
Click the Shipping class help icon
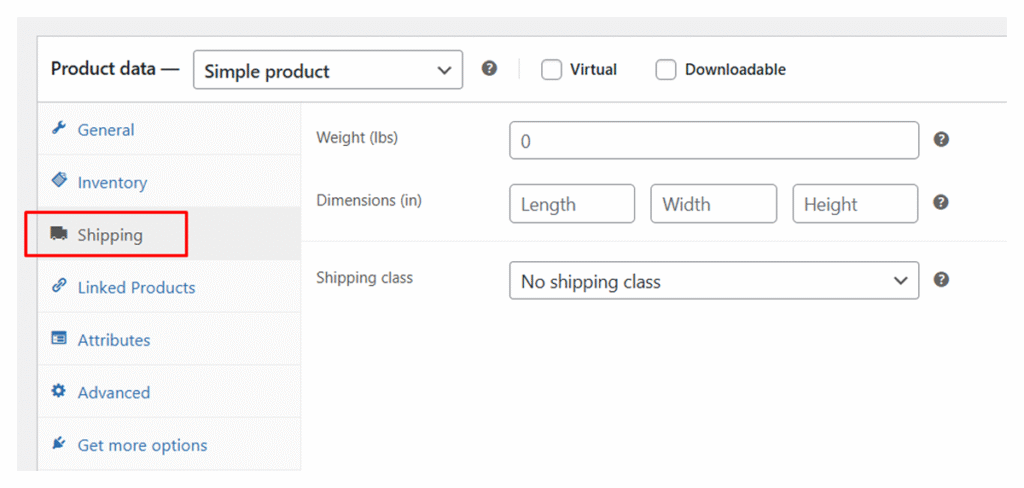(x=940, y=280)
